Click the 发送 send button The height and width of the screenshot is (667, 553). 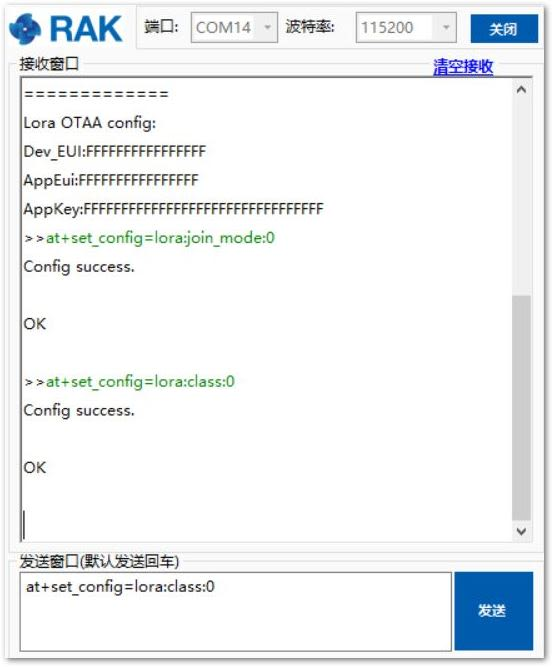[493, 610]
